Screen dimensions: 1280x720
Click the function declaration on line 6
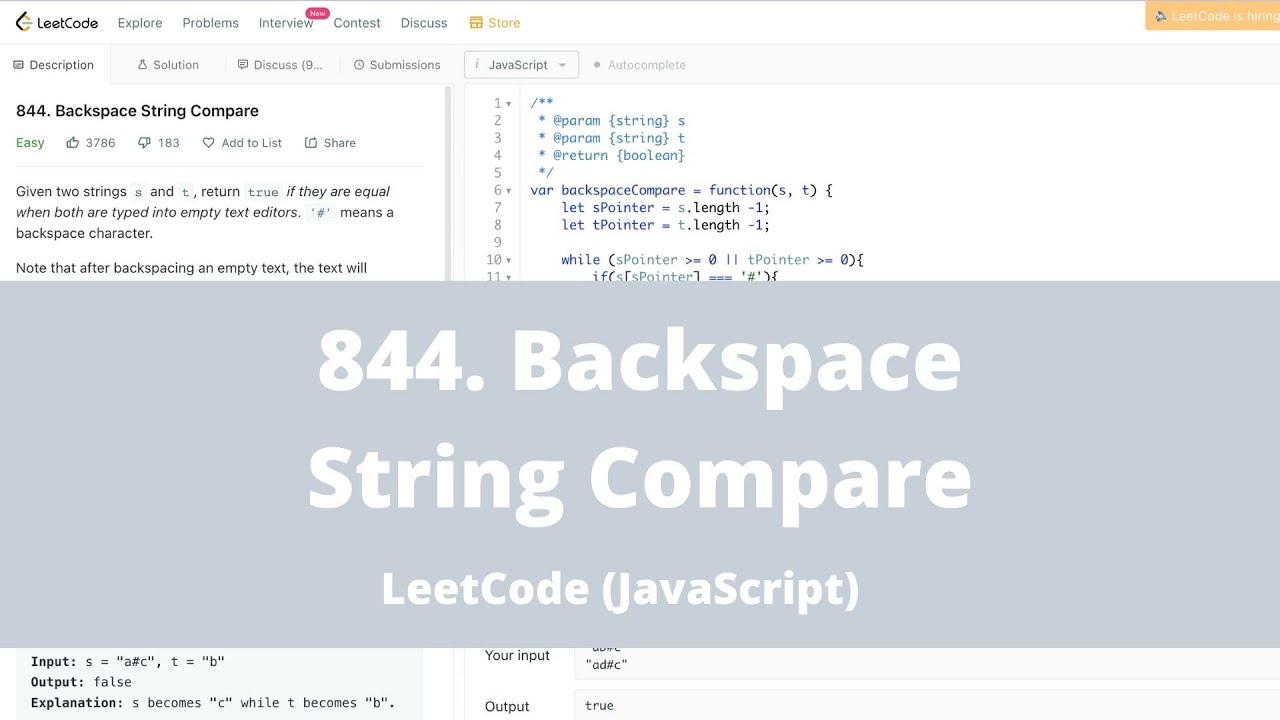point(682,191)
